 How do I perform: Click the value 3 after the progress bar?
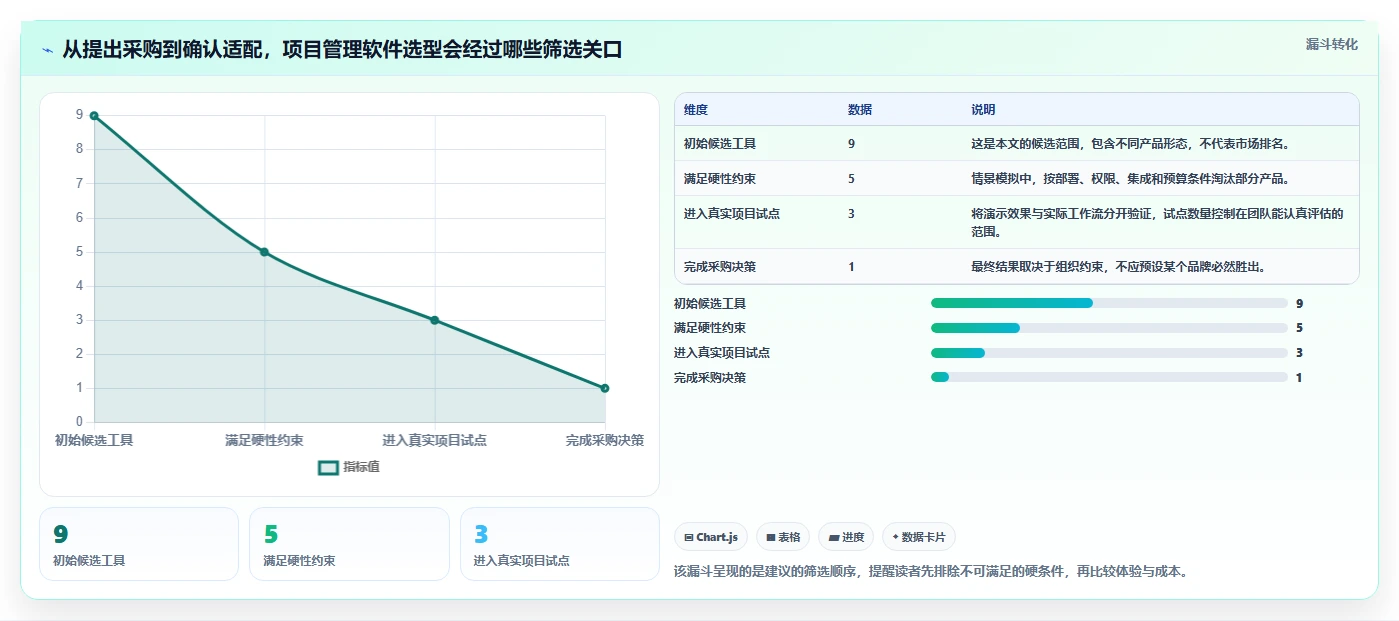point(1299,353)
